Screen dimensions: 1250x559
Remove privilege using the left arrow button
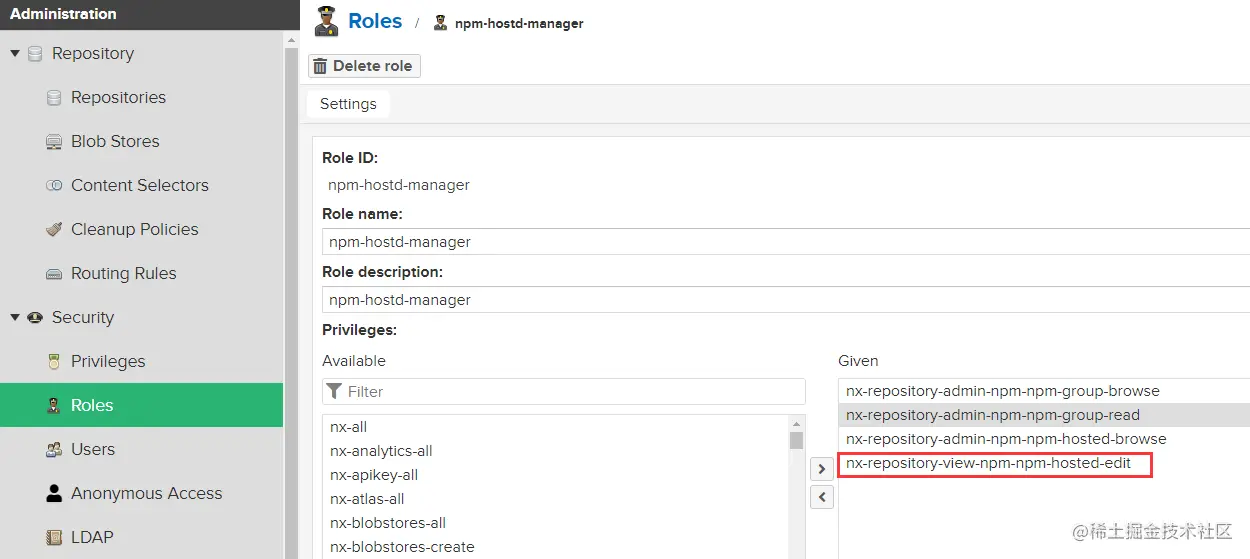coord(822,496)
